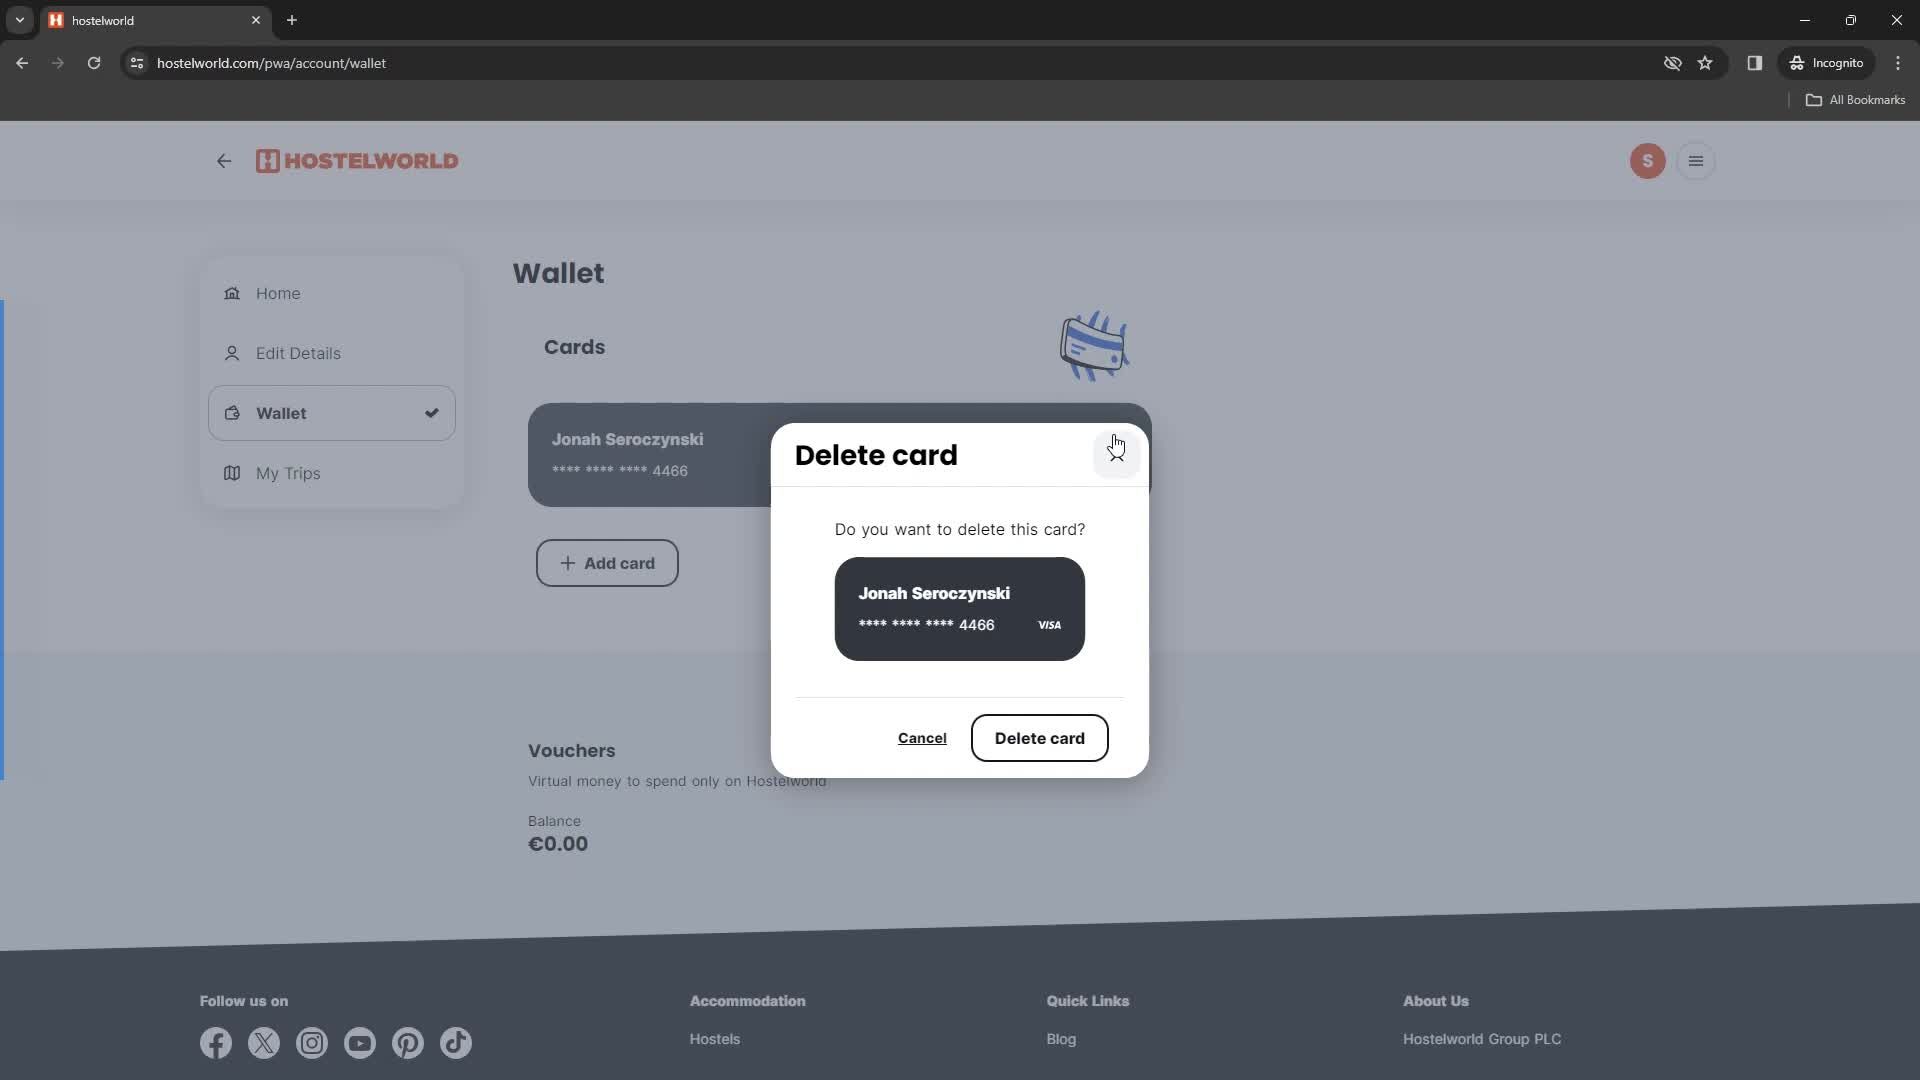The image size is (1920, 1080).
Task: Open Home in account sidebar
Action: 332,293
